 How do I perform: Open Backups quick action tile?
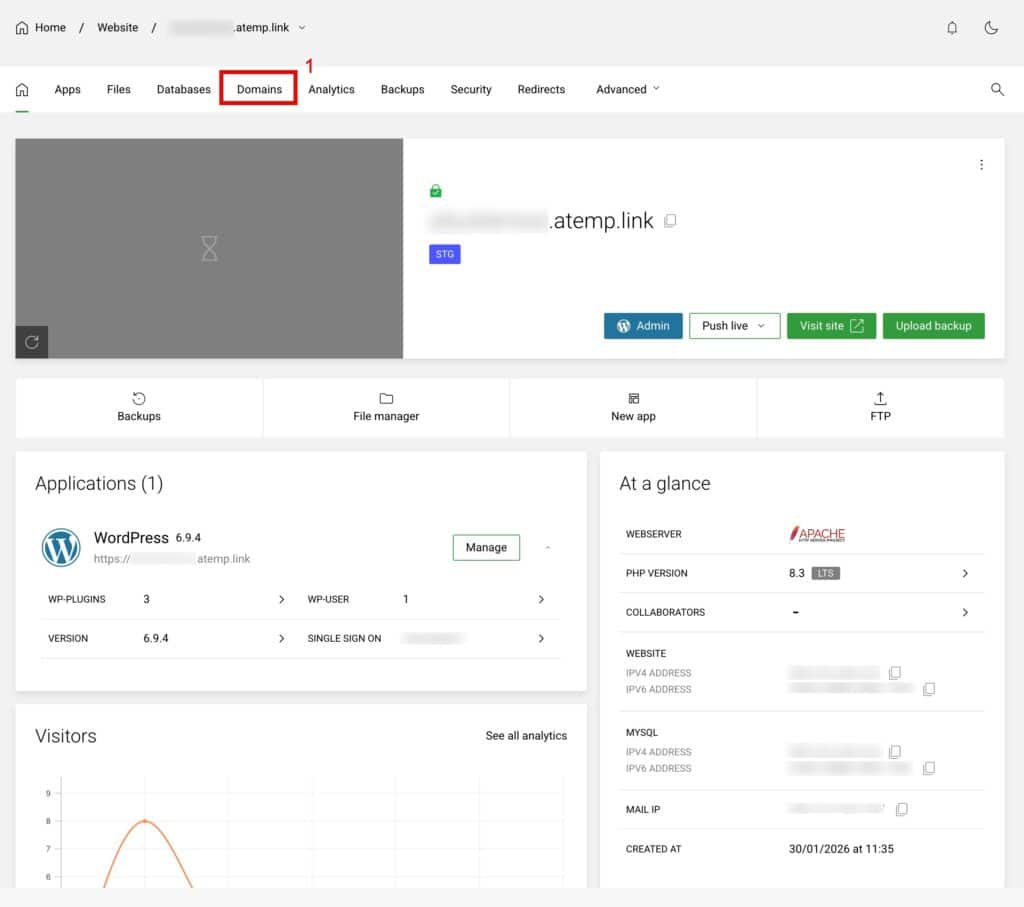tap(139, 407)
